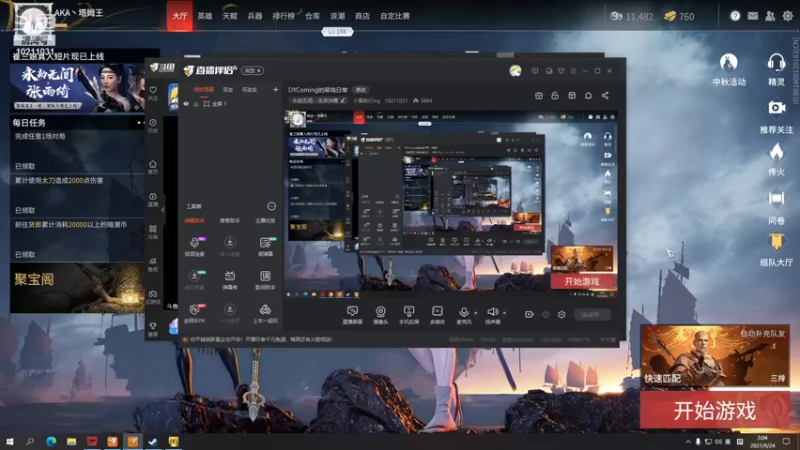The image size is (800, 450).
Task: Toggle padlock icon in stream header
Action: tap(555, 95)
